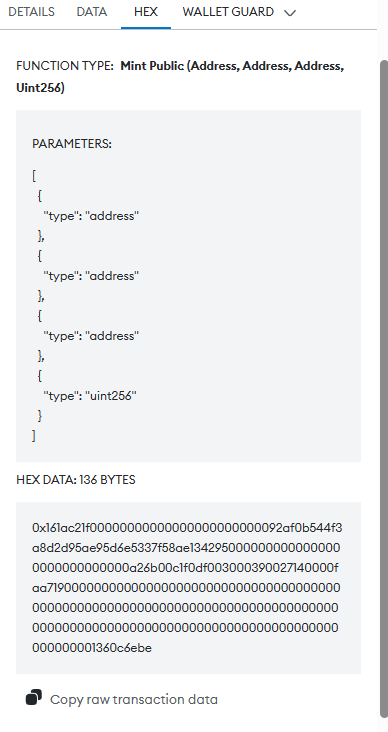This screenshot has height=732, width=388.
Task: Open the WALLET GUARD tab
Action: 228,12
